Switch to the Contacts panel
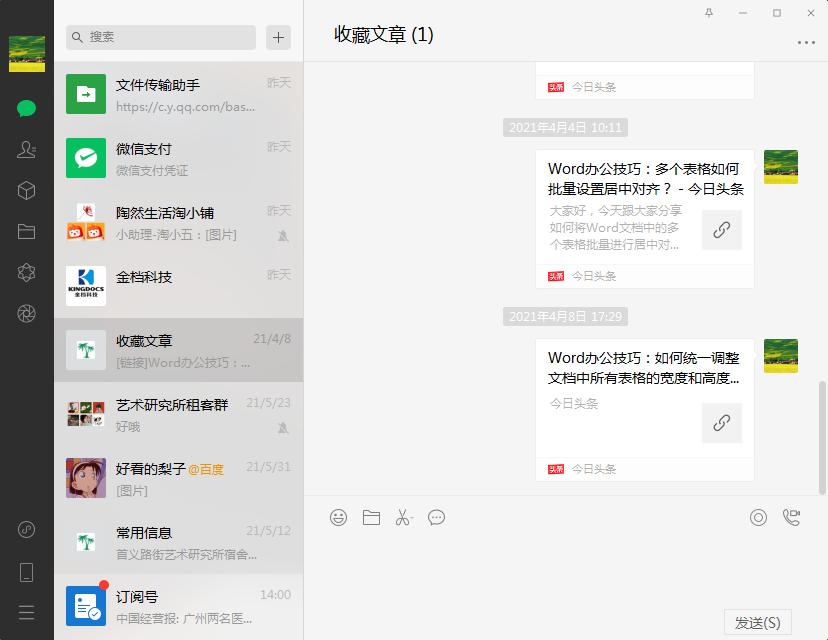The width and height of the screenshot is (828, 640). (26, 149)
